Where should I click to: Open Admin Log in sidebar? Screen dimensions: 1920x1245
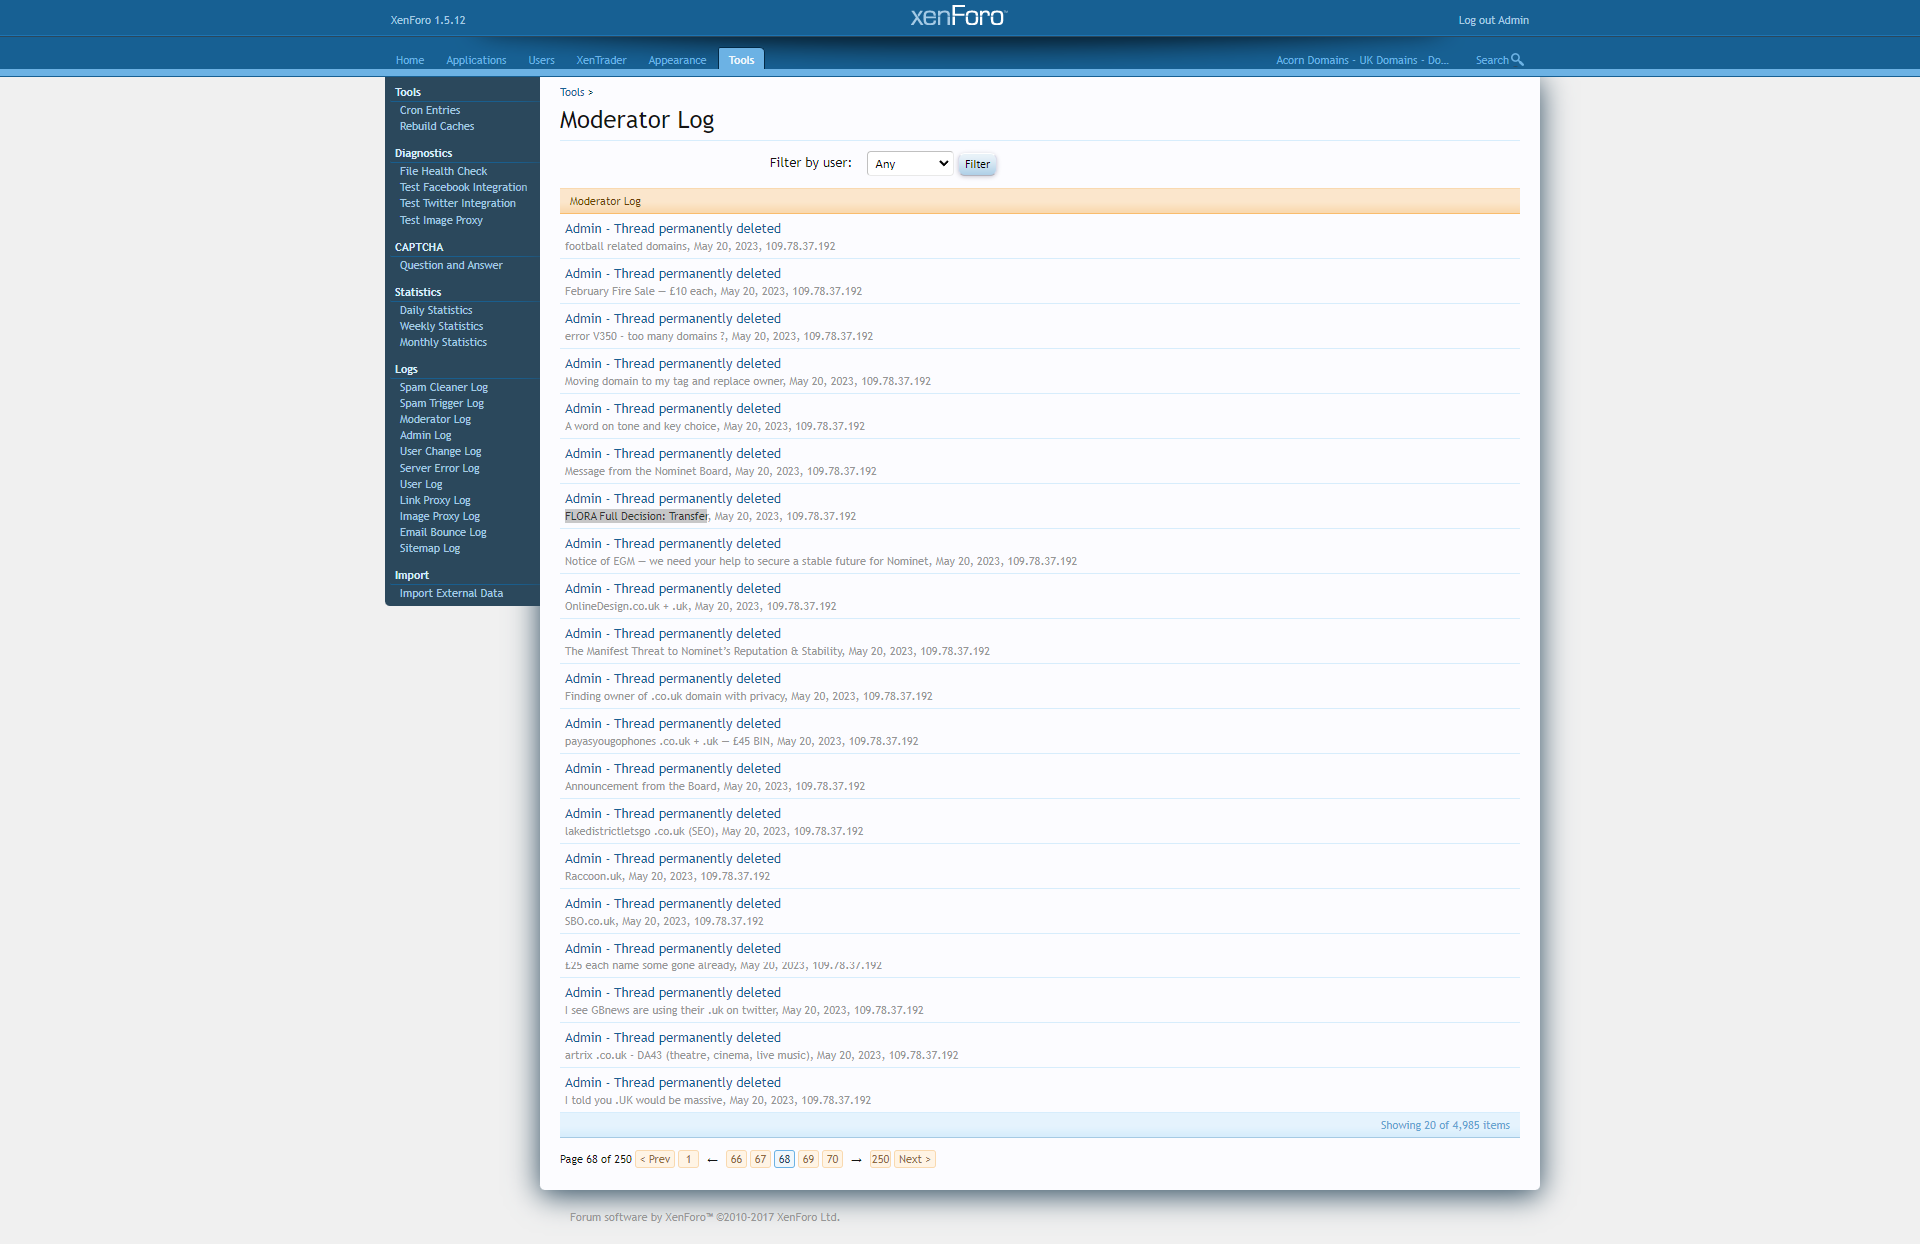[425, 435]
